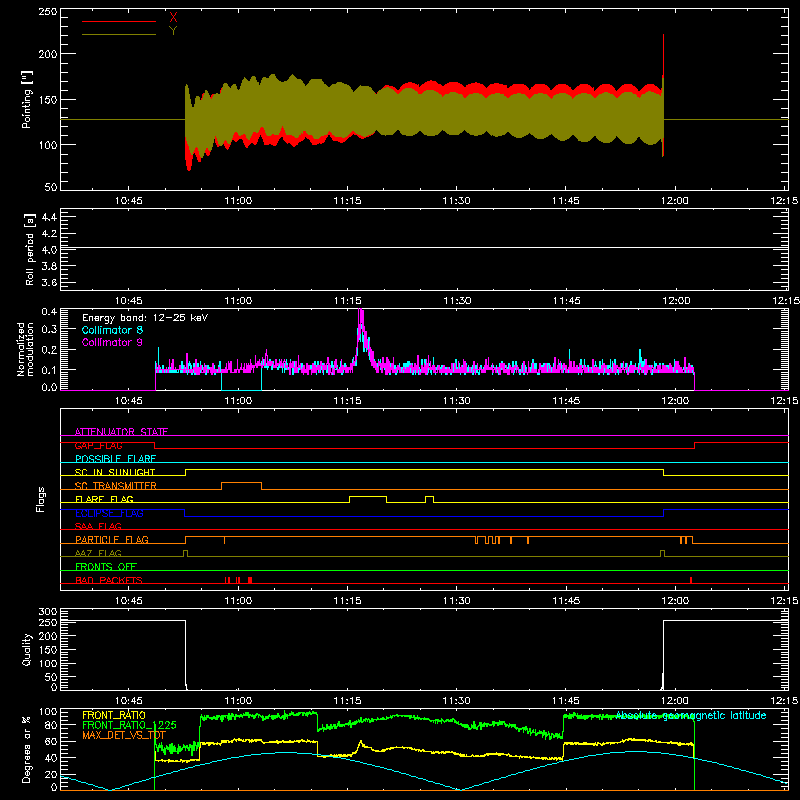Select the 'X' legend label

click(x=173, y=17)
